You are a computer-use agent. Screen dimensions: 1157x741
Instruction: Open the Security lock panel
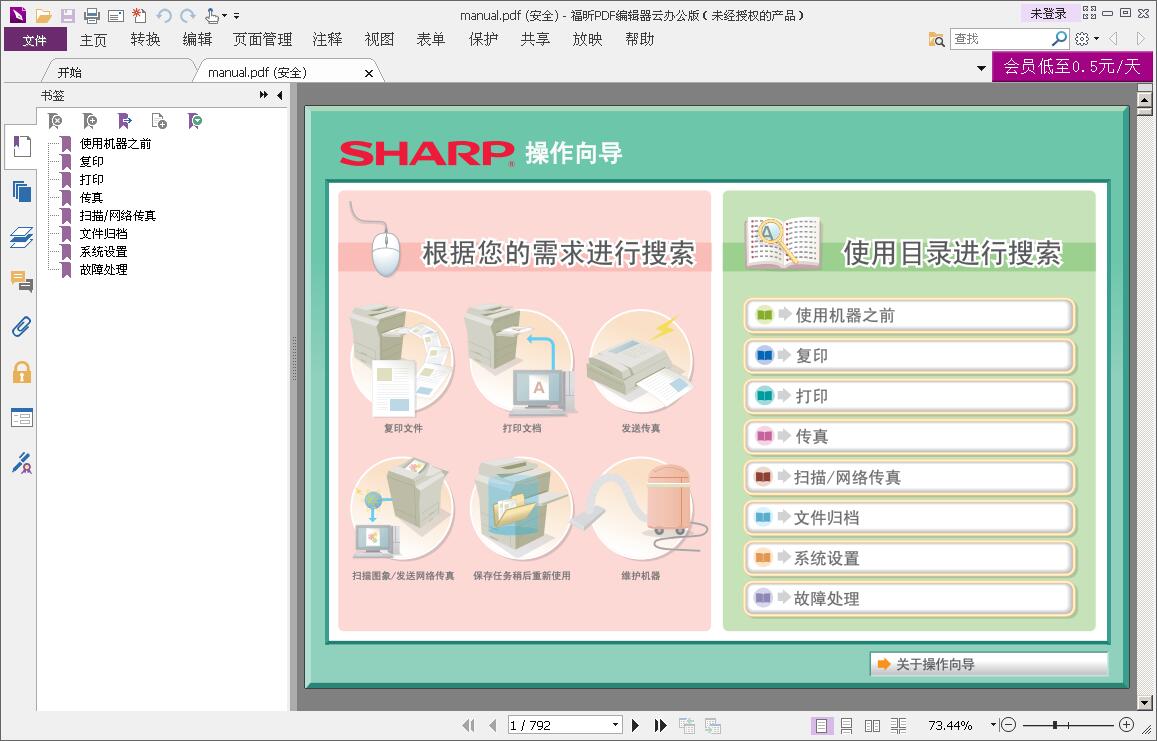click(22, 372)
